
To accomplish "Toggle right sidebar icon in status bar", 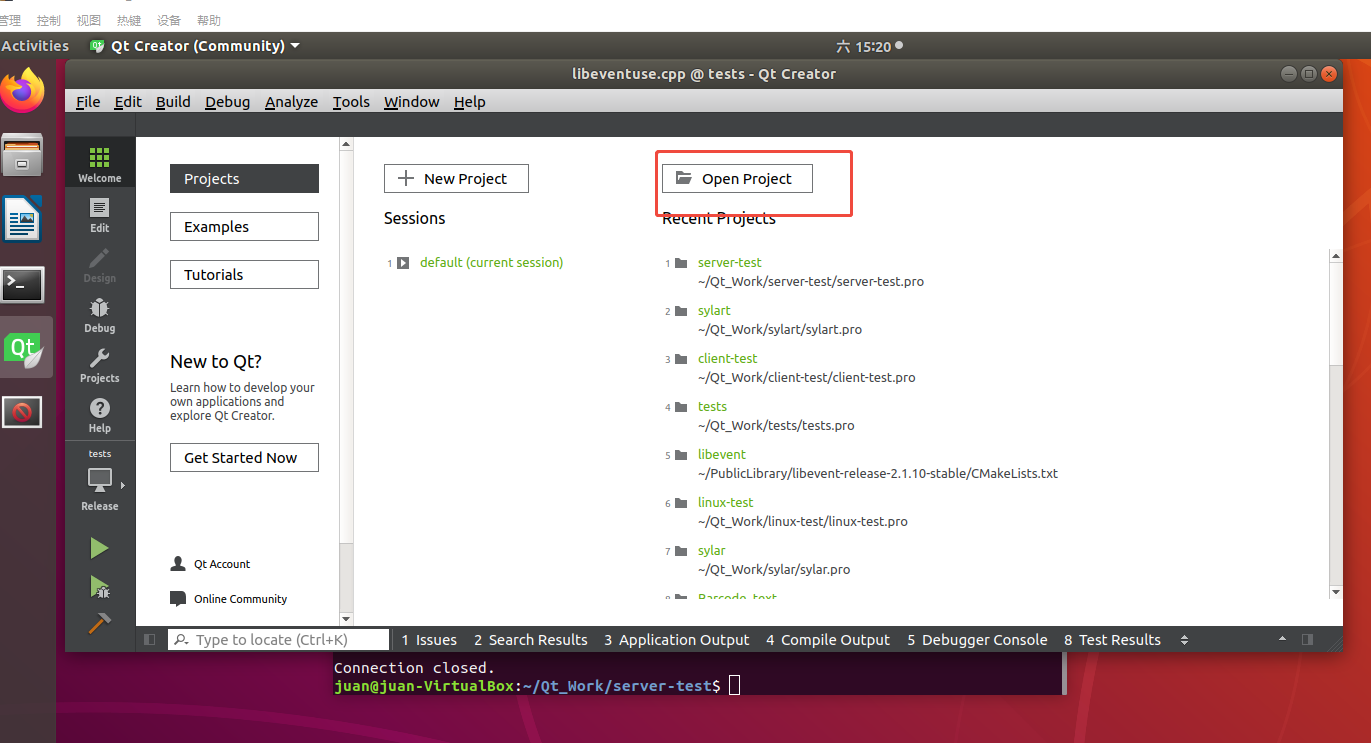I will point(1307,640).
